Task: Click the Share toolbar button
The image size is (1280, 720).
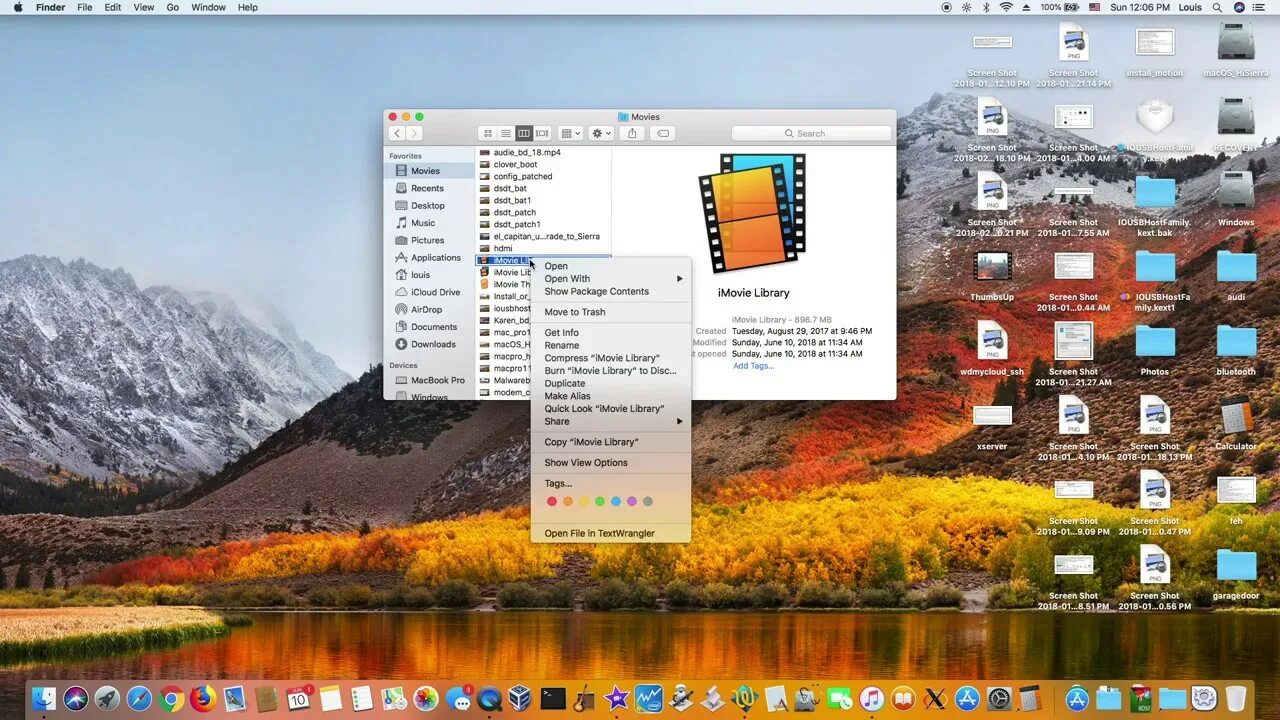Action: 632,133
